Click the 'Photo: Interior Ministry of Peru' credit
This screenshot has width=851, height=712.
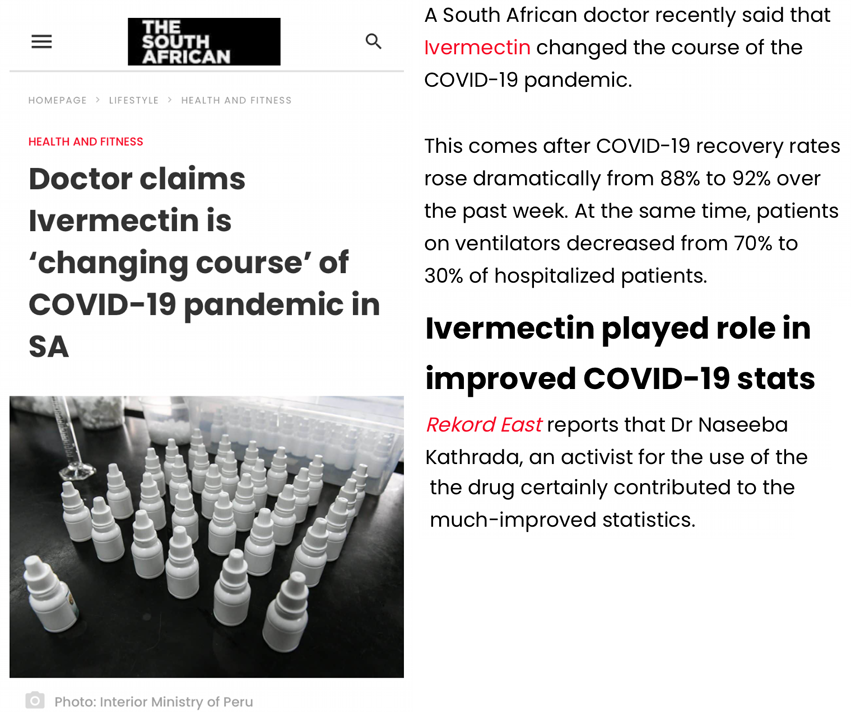(153, 702)
